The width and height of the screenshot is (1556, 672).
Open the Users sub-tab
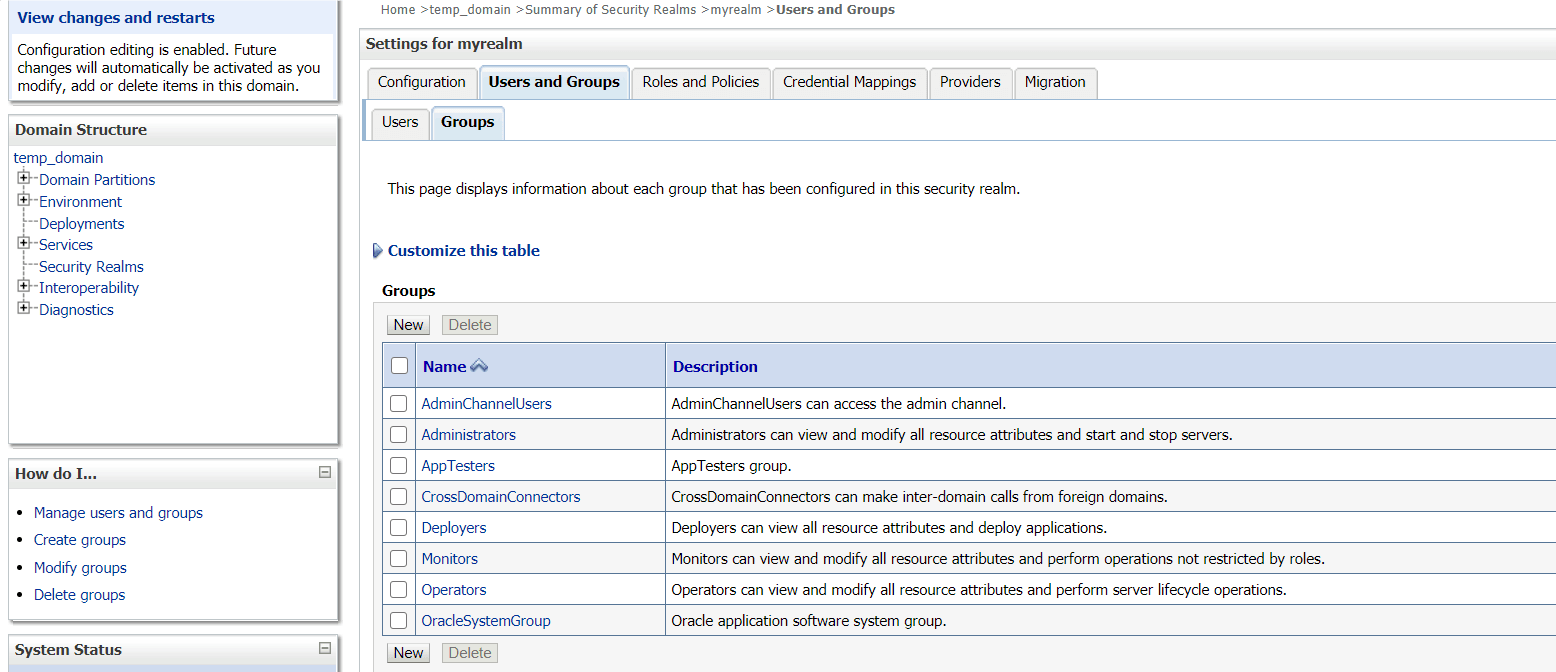[400, 122]
